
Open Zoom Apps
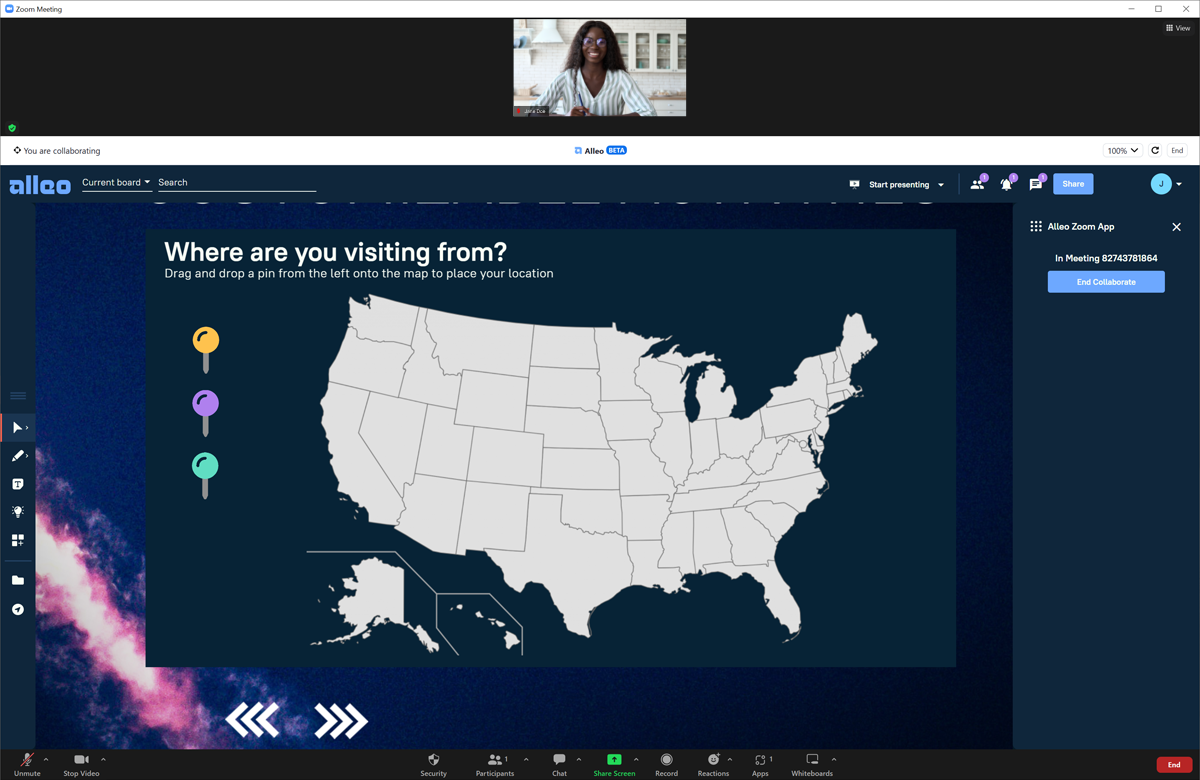[760, 765]
